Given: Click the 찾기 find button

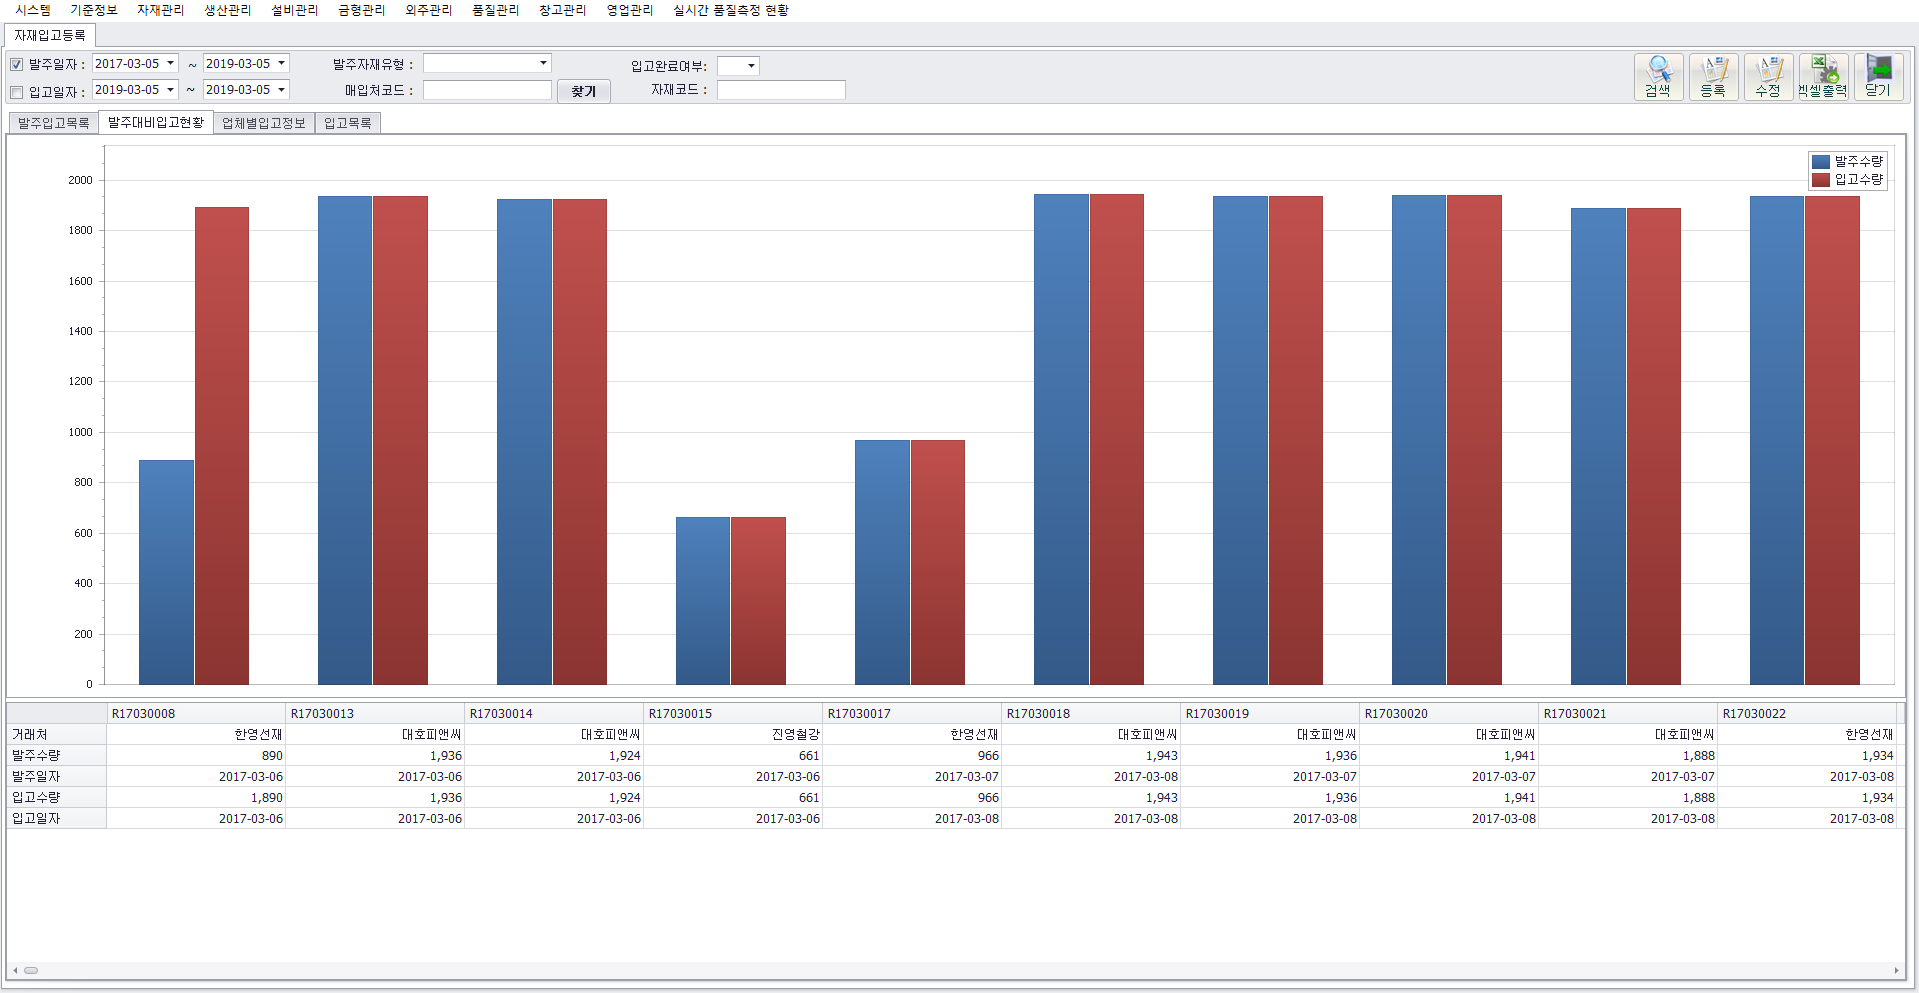Looking at the screenshot, I should [583, 91].
